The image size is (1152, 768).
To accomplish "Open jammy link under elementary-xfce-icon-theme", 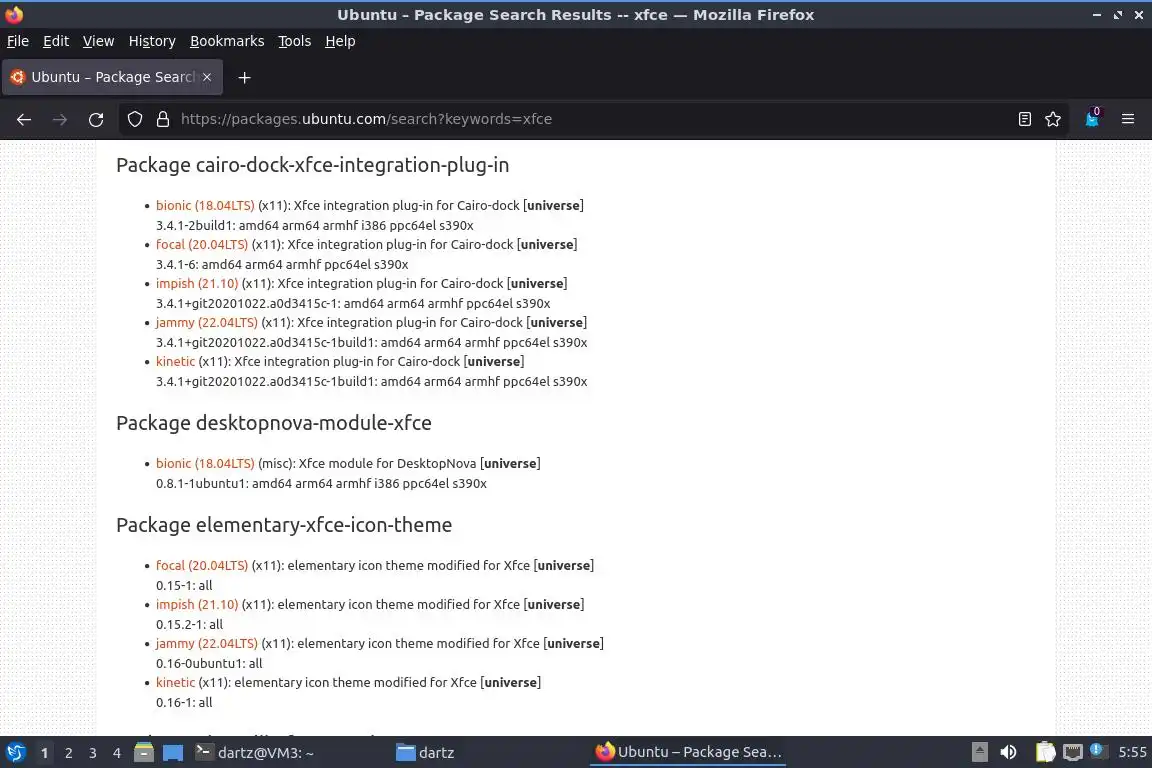I will (206, 644).
